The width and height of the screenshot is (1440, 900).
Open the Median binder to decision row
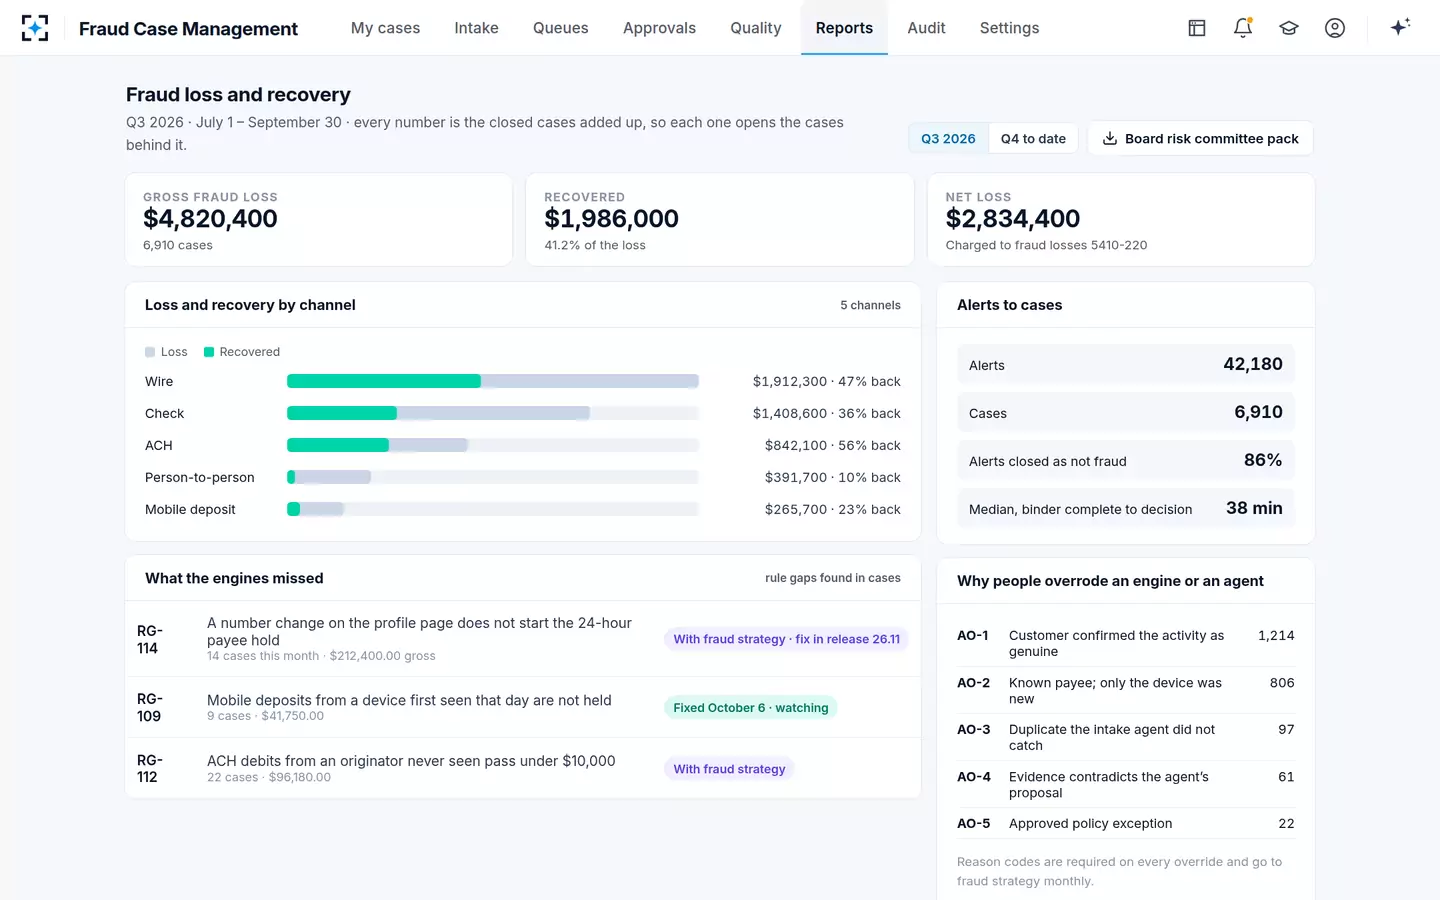coord(1126,508)
